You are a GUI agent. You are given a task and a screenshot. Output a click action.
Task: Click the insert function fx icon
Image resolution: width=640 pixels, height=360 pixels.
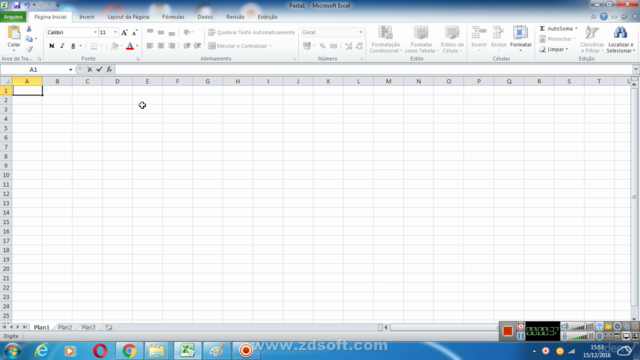(109, 69)
